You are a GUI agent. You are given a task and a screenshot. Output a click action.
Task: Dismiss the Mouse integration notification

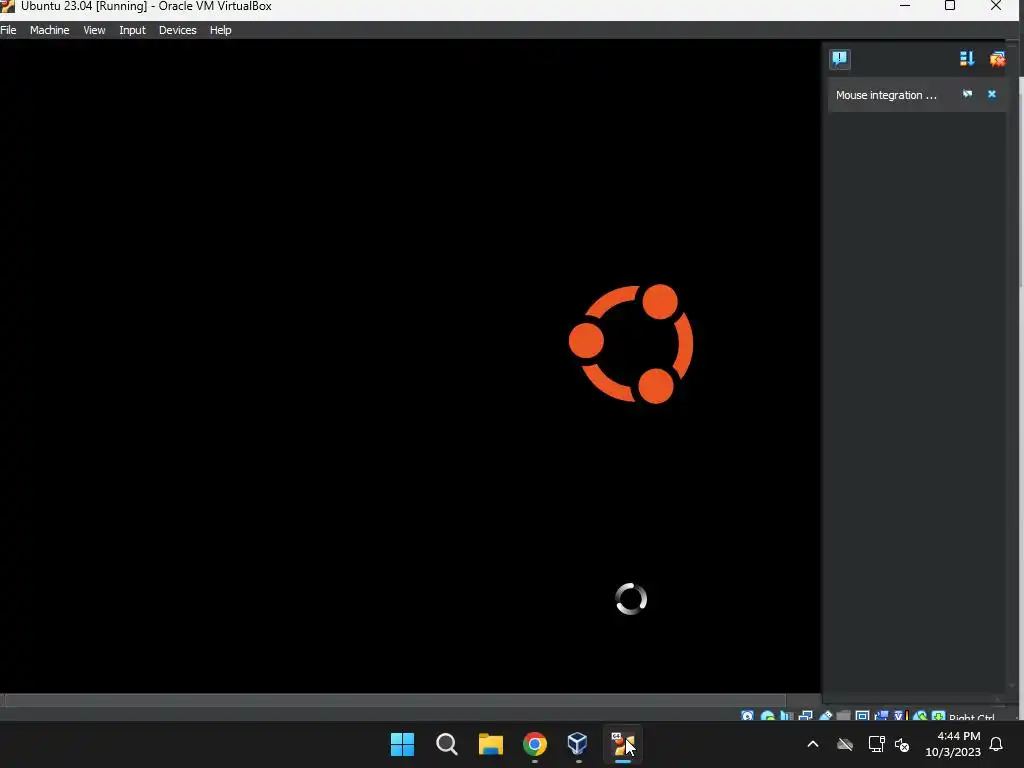991,95
